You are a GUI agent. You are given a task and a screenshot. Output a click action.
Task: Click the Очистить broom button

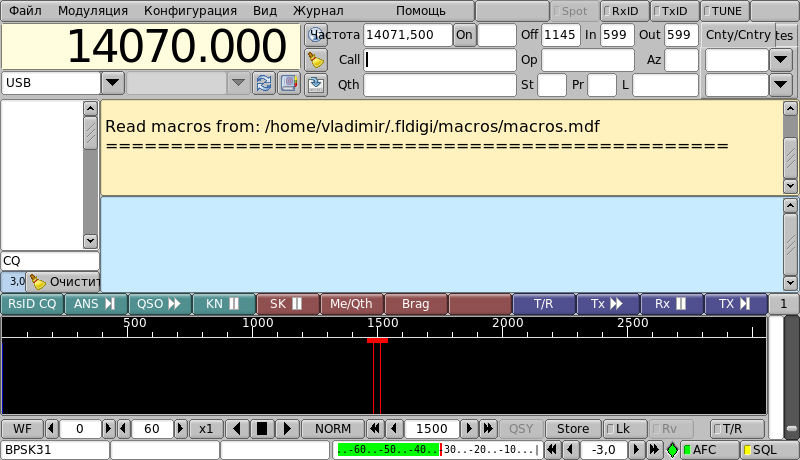point(63,281)
